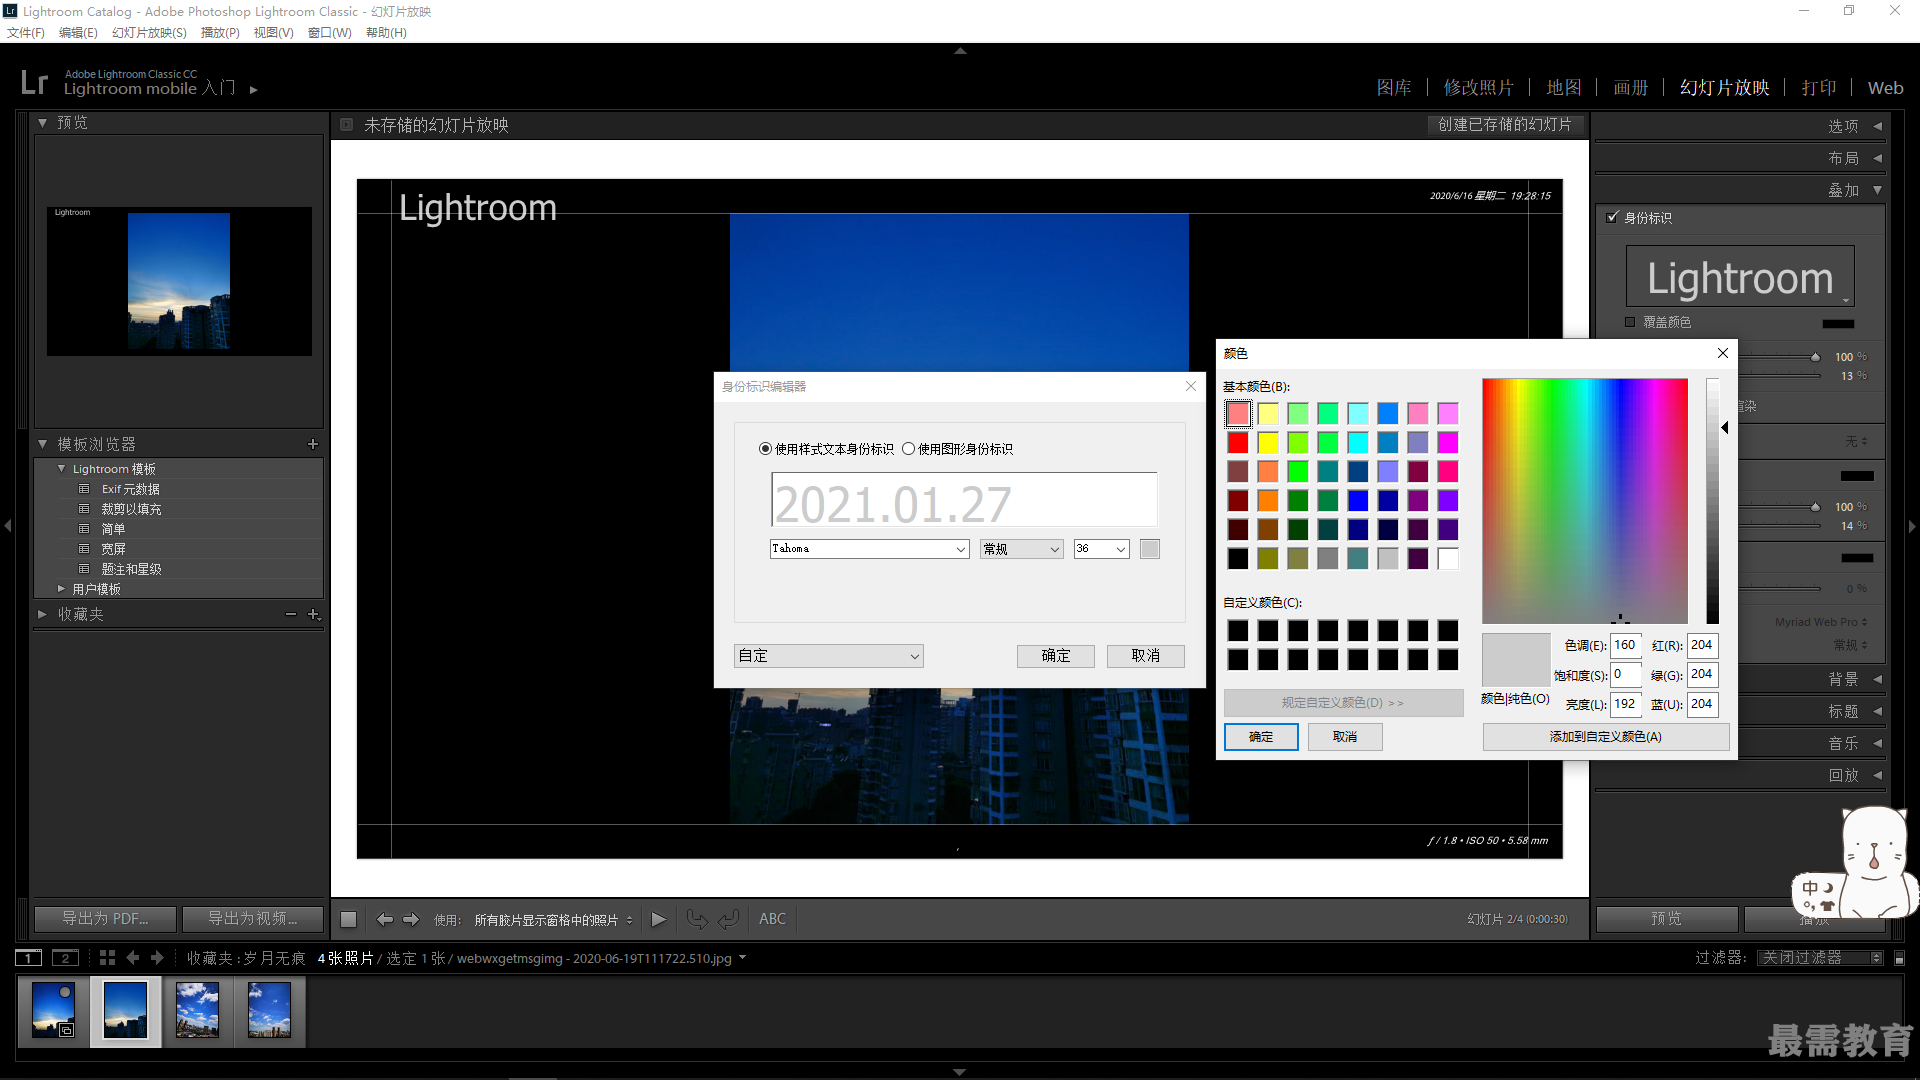Collapse the 预览 panel
1920x1080 pixels.
[43, 123]
